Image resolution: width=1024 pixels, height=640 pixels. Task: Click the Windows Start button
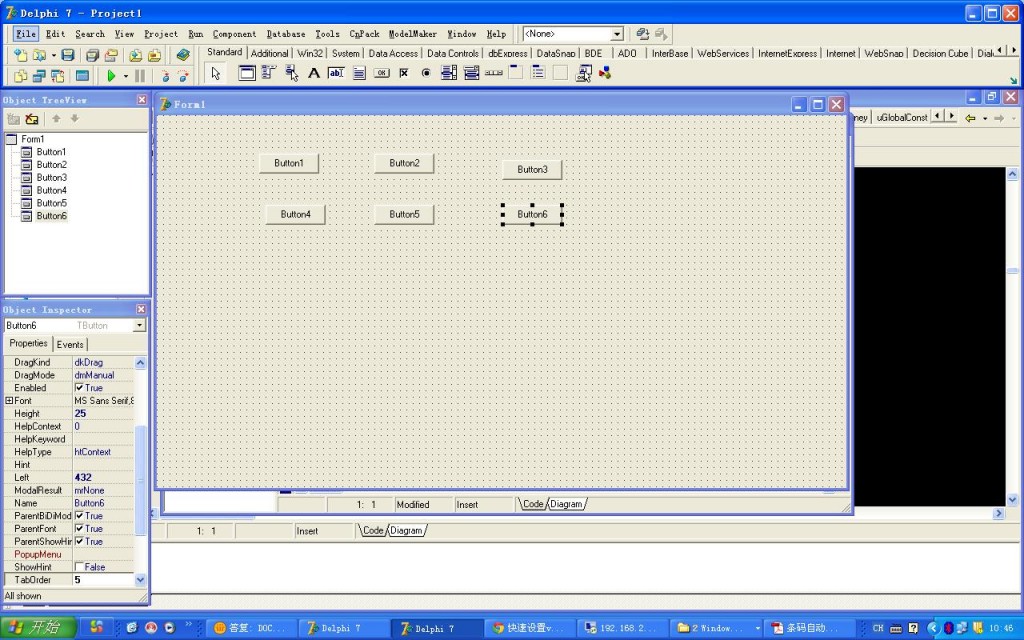tap(36, 627)
